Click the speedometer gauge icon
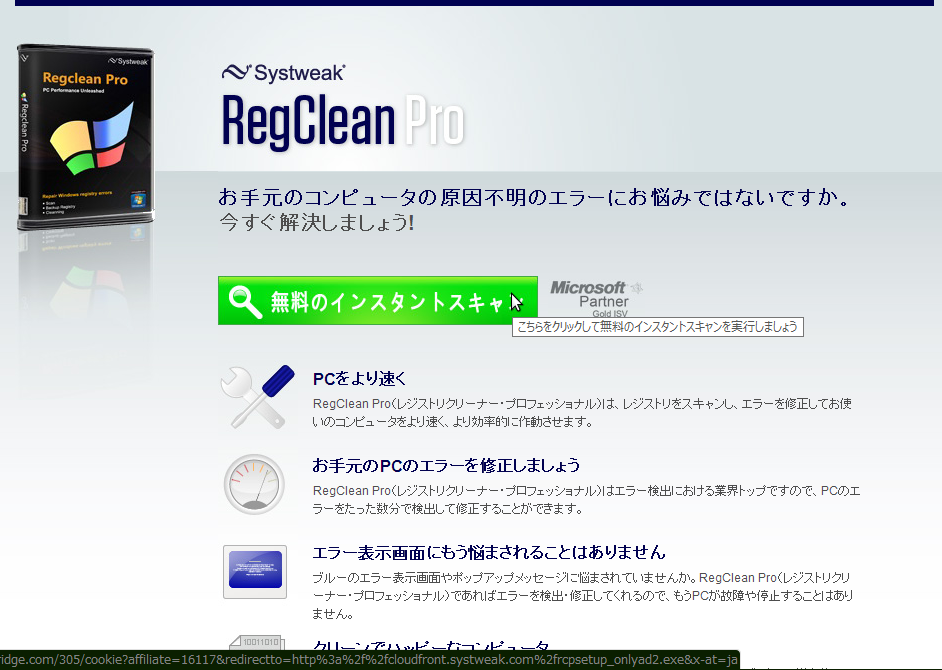942x670 pixels. point(254,484)
